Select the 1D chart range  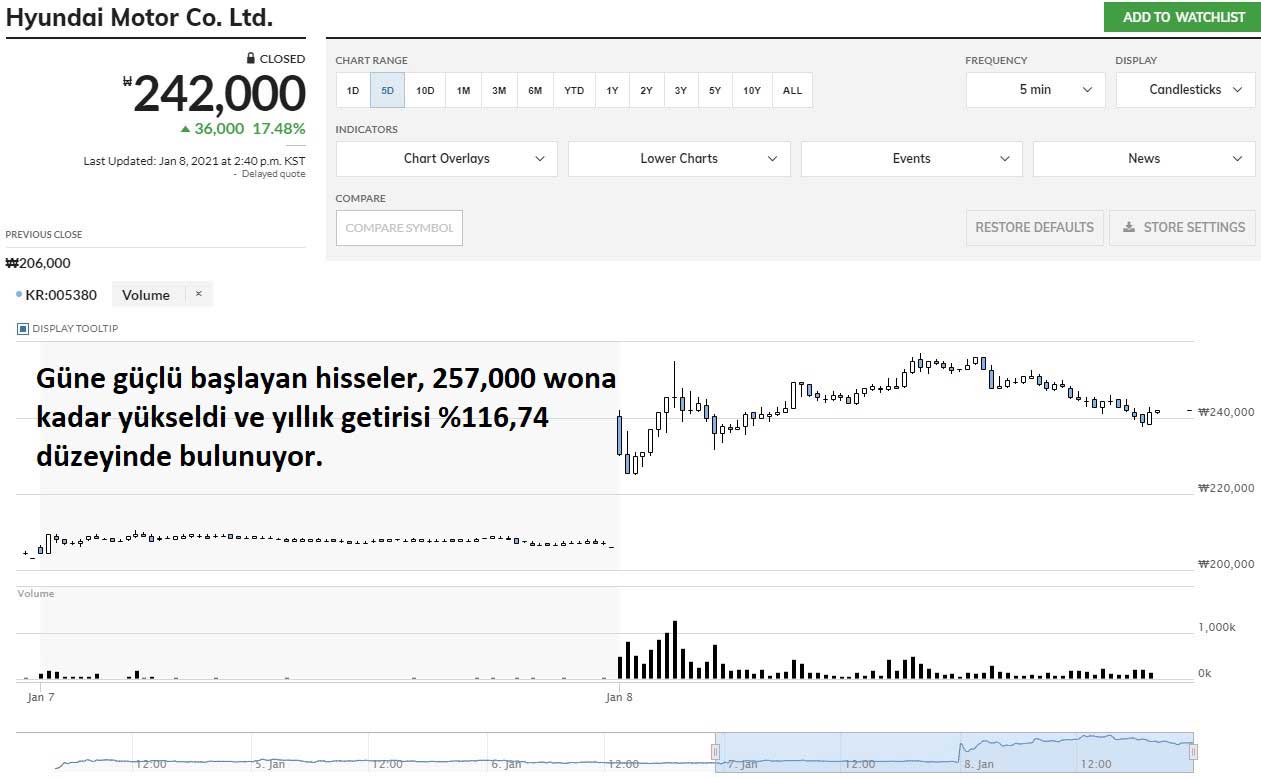point(353,90)
